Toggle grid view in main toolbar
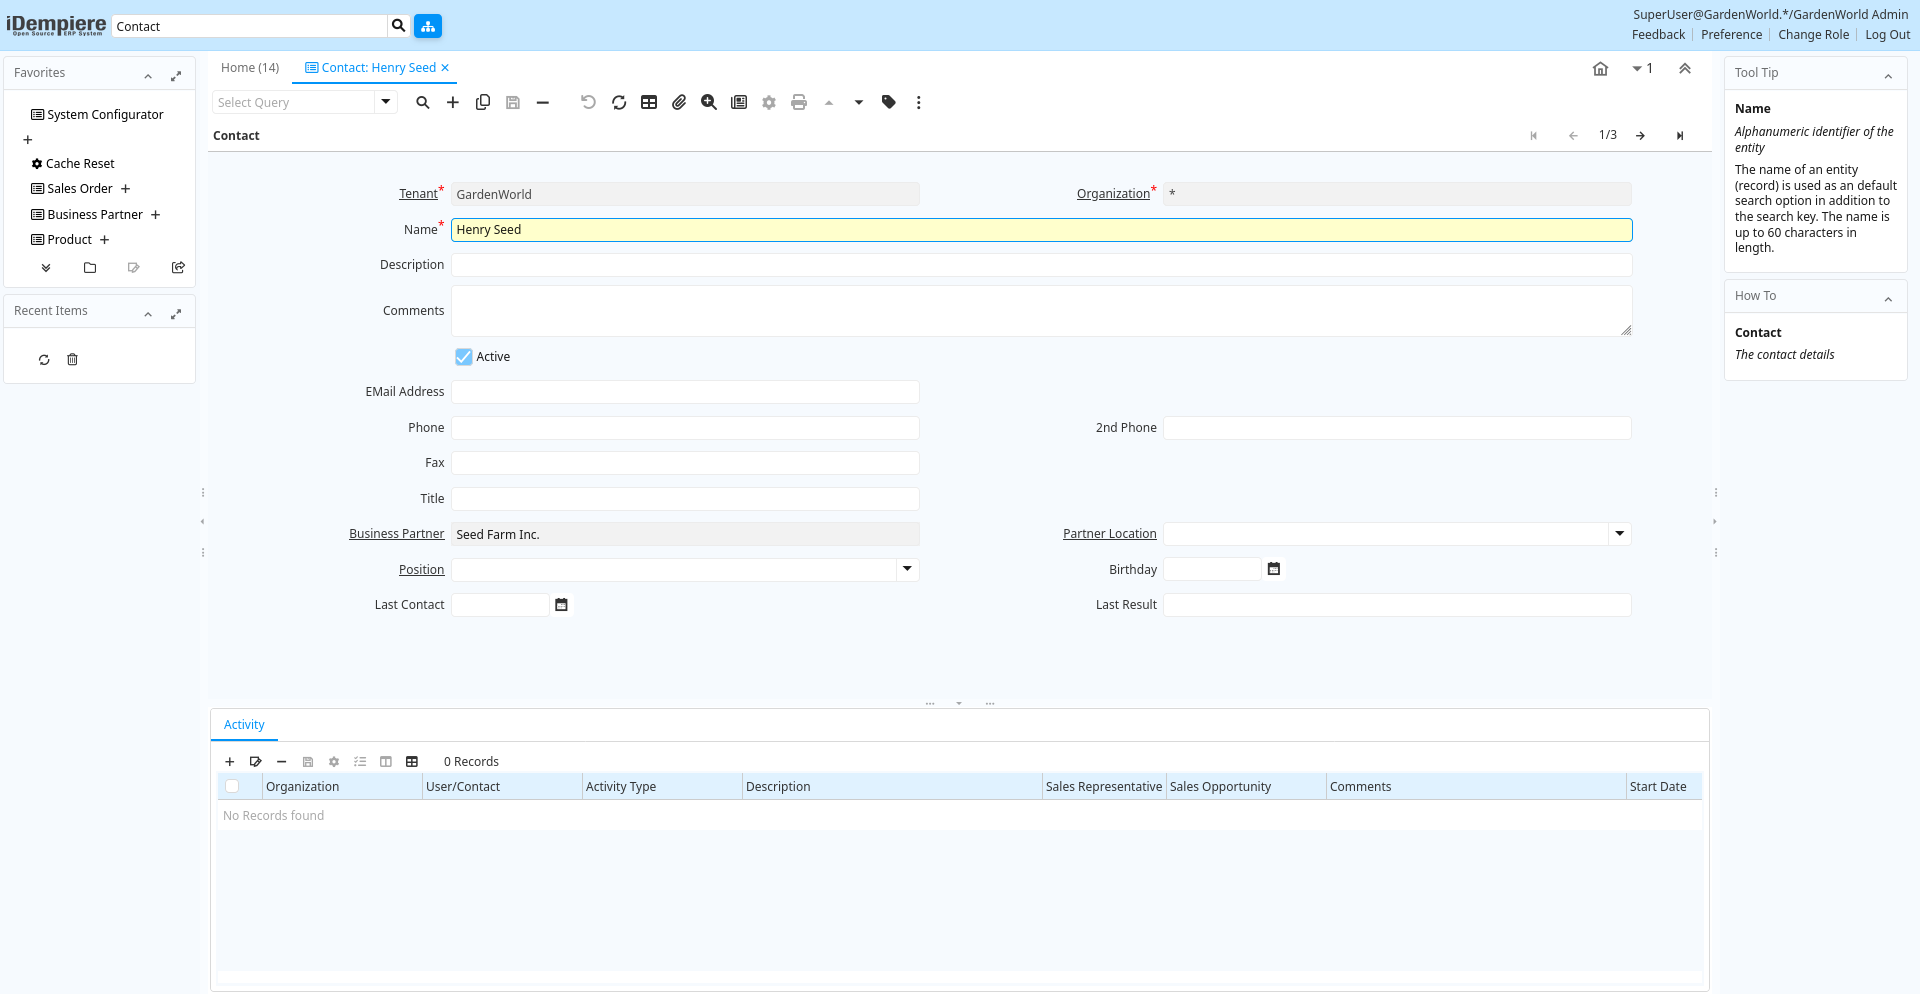 [649, 102]
